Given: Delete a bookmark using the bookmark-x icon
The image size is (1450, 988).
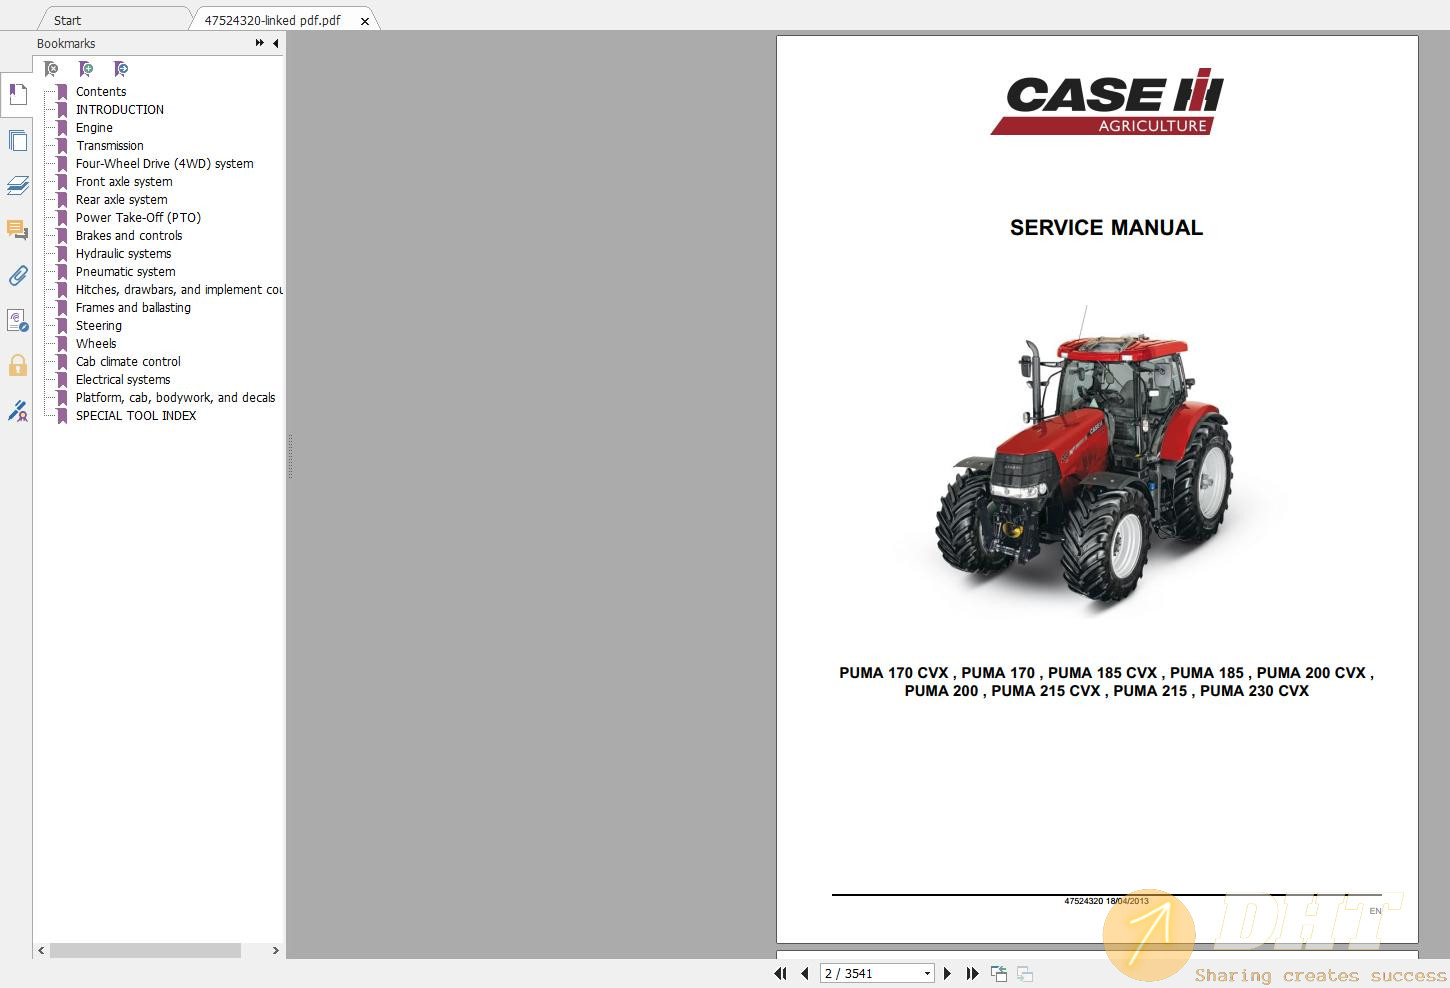Looking at the screenshot, I should tap(51, 68).
